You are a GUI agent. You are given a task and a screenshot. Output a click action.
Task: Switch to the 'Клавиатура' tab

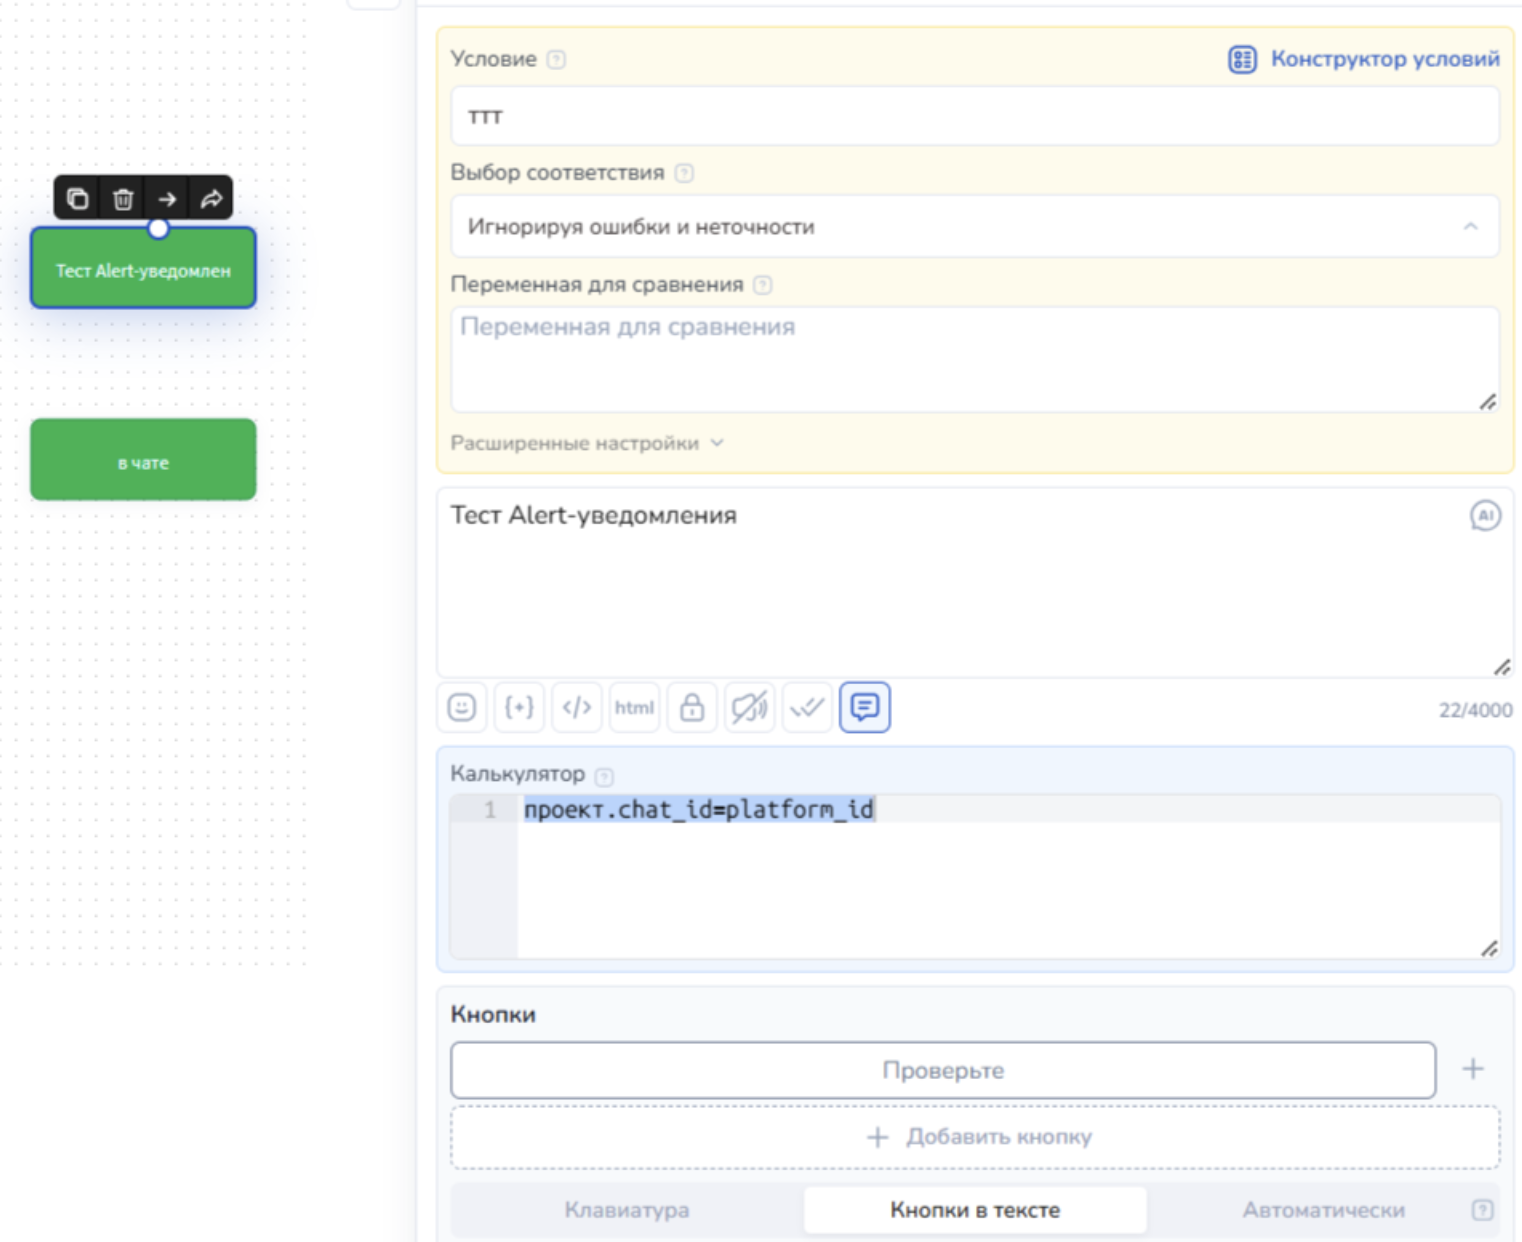627,1210
